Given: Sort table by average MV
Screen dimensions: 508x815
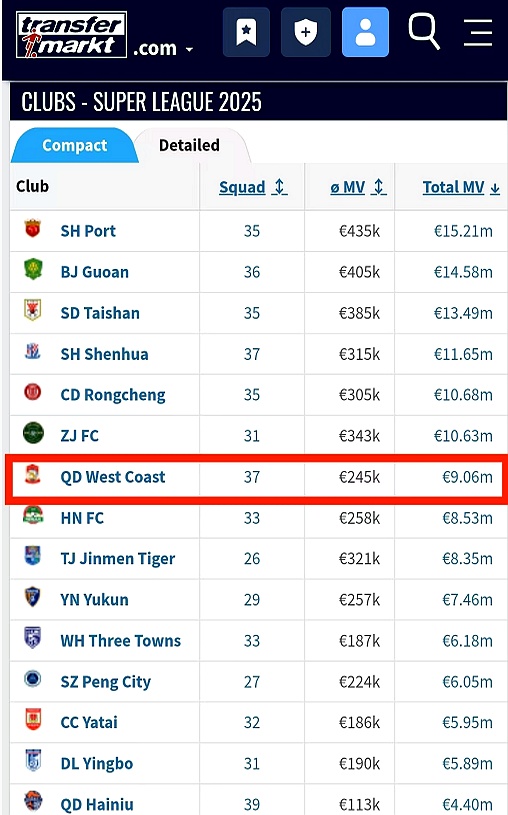Looking at the screenshot, I should [358, 187].
